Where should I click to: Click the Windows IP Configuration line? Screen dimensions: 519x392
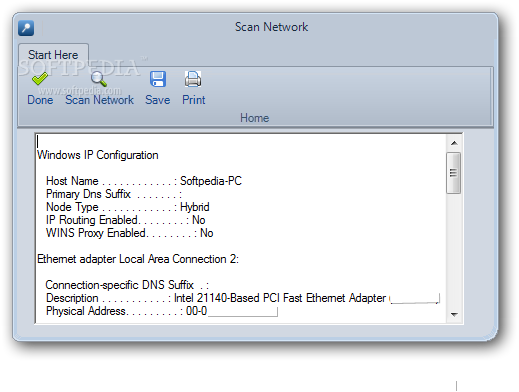tap(98, 155)
